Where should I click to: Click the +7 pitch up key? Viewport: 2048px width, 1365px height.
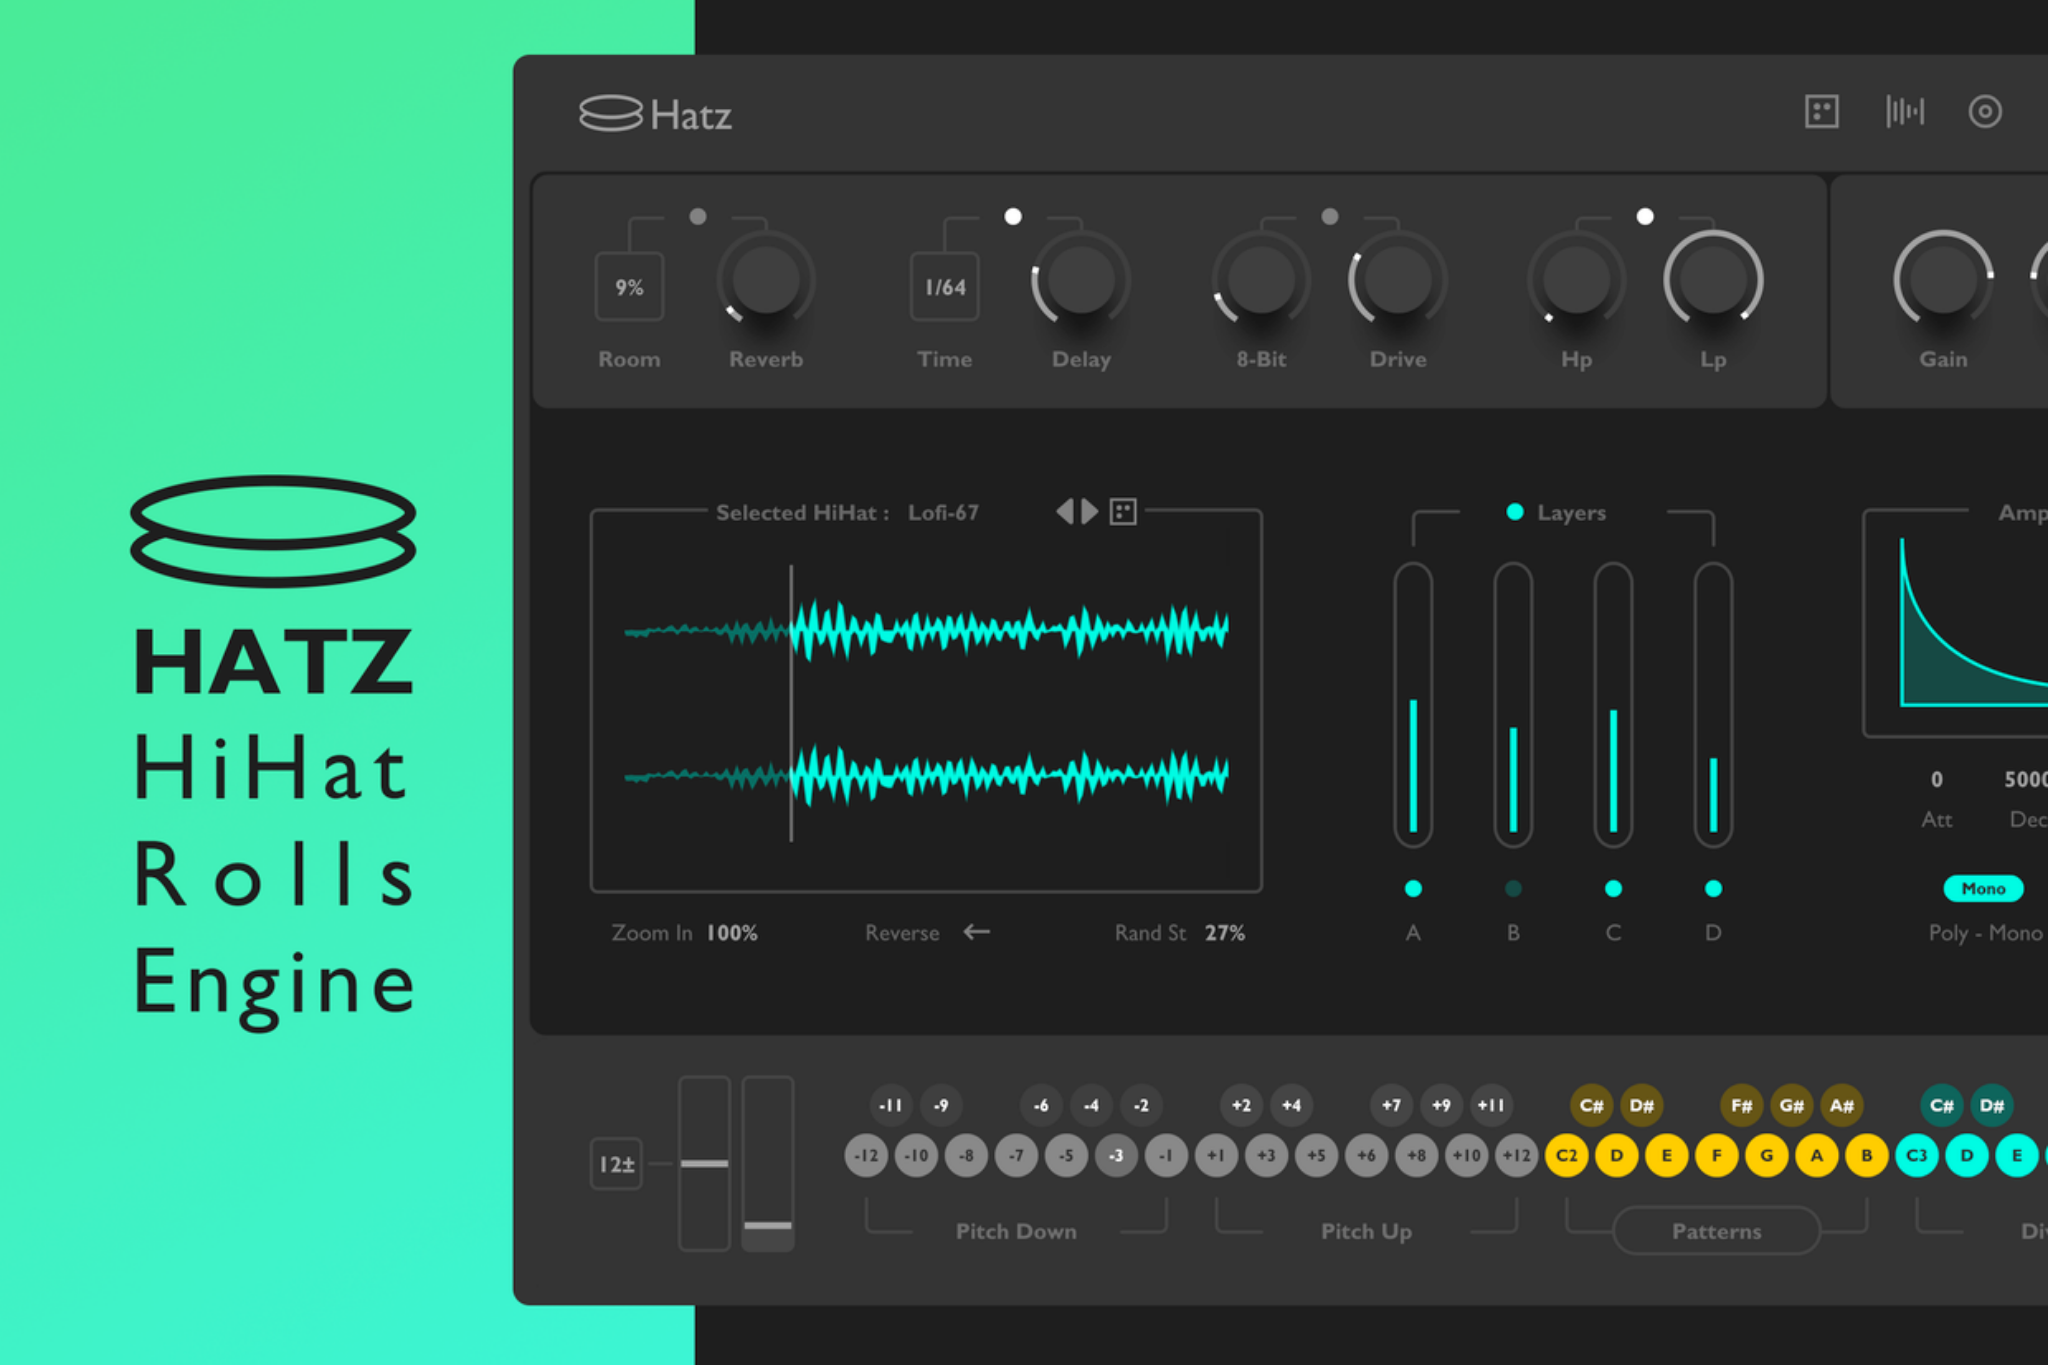[x=1391, y=1105]
